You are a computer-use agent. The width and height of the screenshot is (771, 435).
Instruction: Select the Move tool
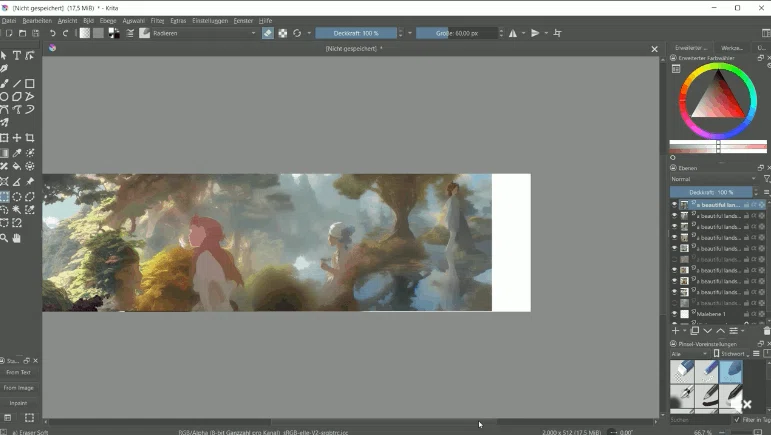pyautogui.click(x=17, y=138)
